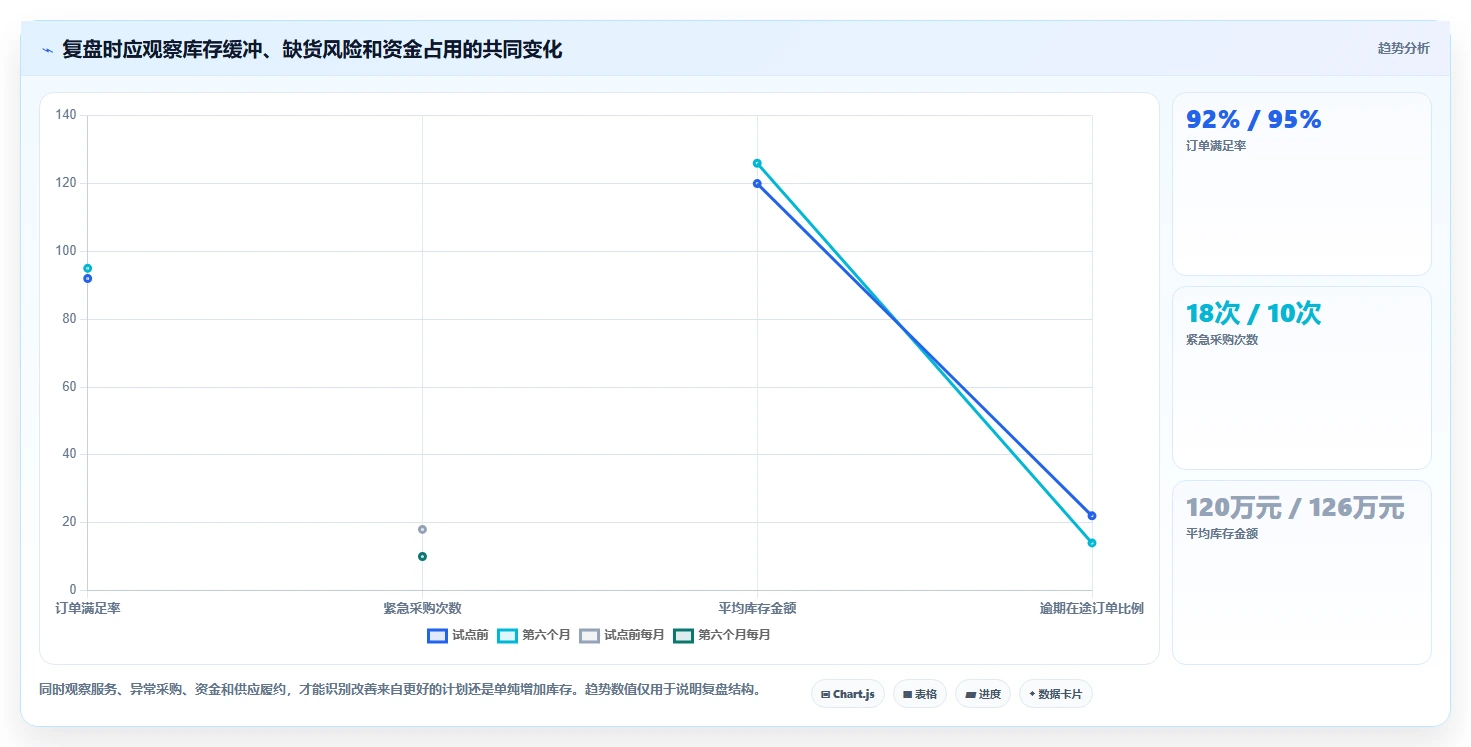Click the 订单满足率 axis label
The image size is (1471, 747).
click(x=88, y=608)
